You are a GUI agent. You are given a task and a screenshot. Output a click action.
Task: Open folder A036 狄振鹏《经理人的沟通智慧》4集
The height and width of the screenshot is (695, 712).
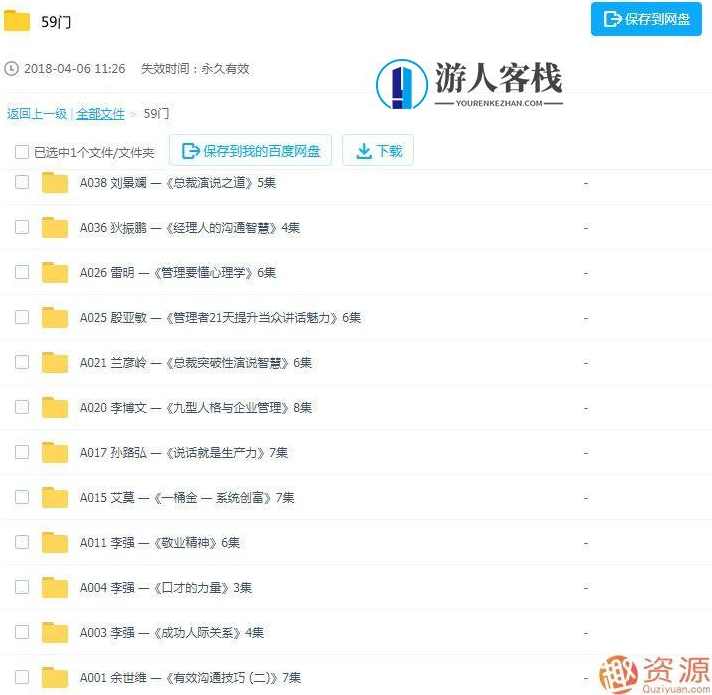tap(190, 227)
